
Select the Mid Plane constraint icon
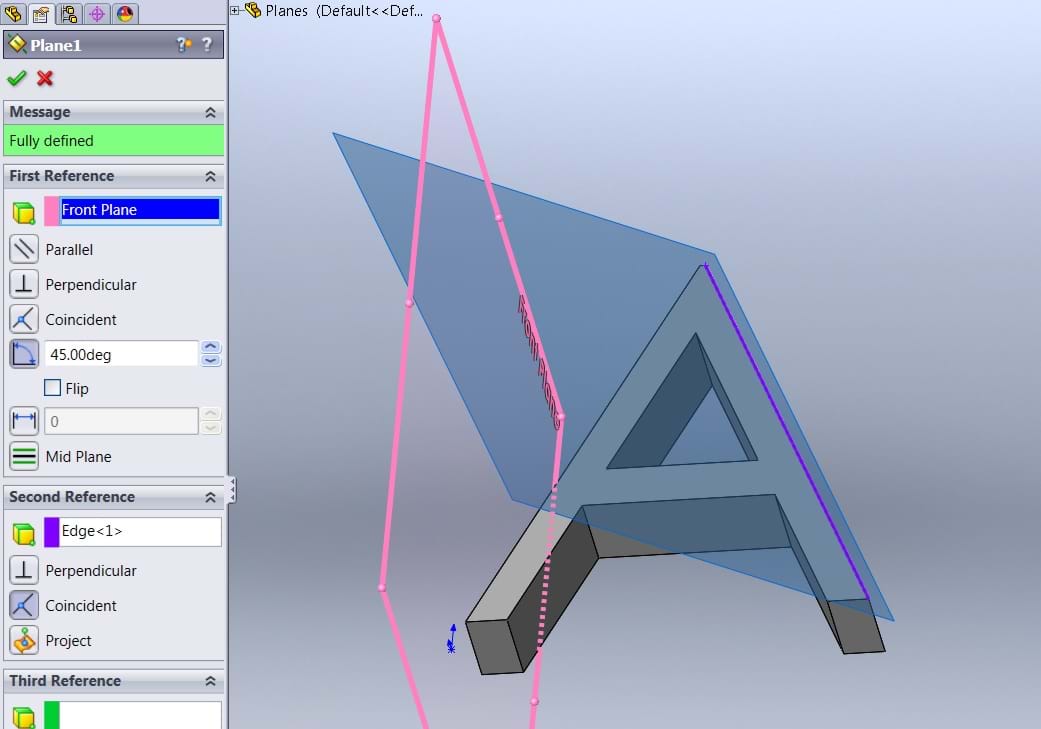tap(24, 456)
